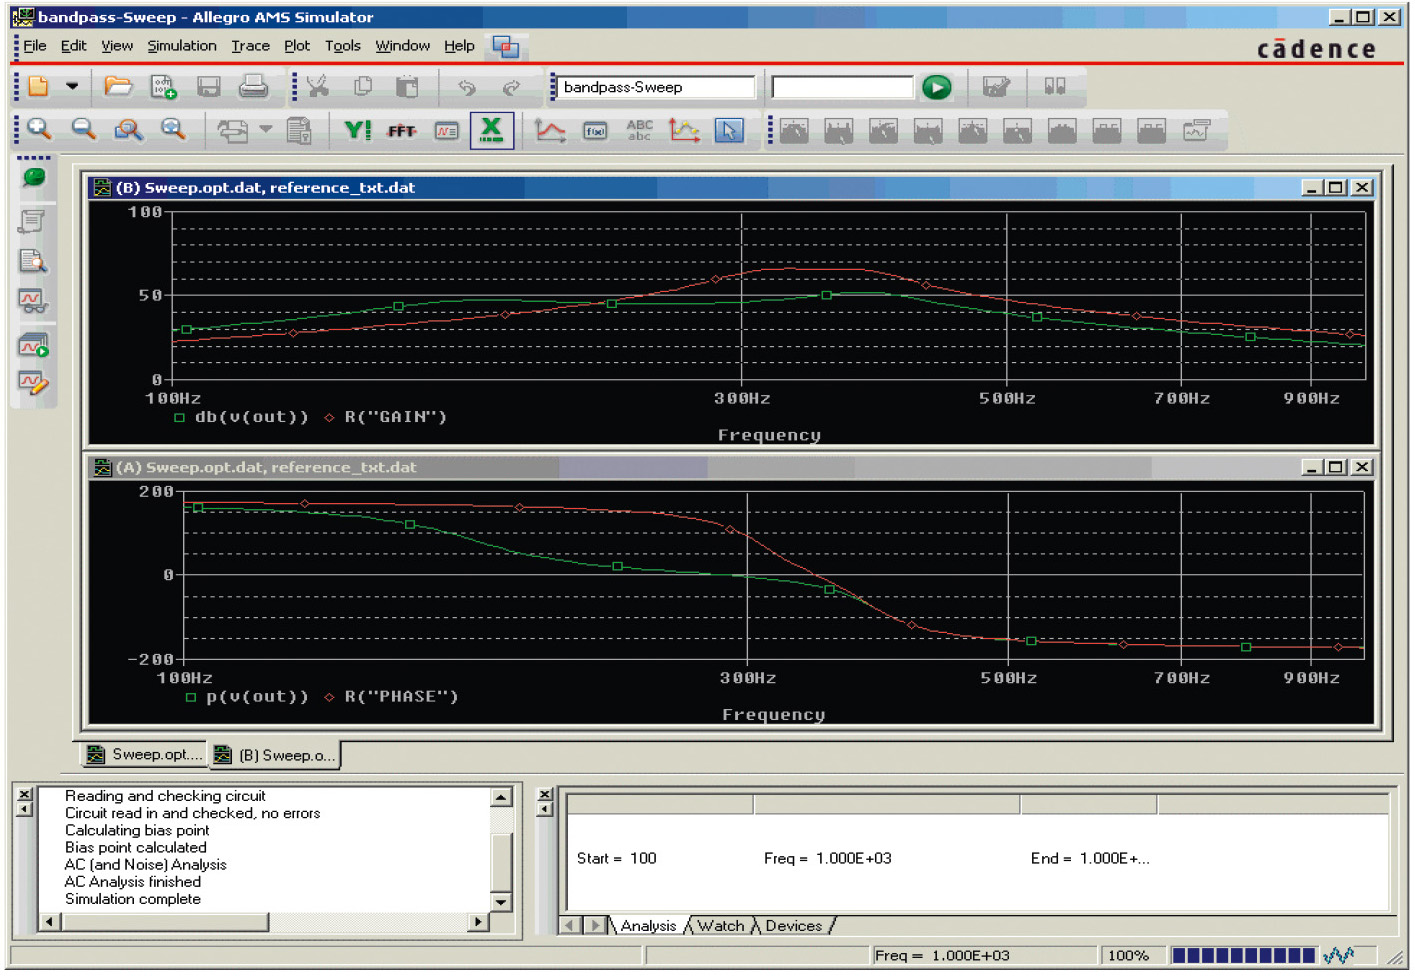This screenshot has width=1415, height=976.
Task: Click the green sidebar icon at top
Action: pyautogui.click(x=34, y=178)
